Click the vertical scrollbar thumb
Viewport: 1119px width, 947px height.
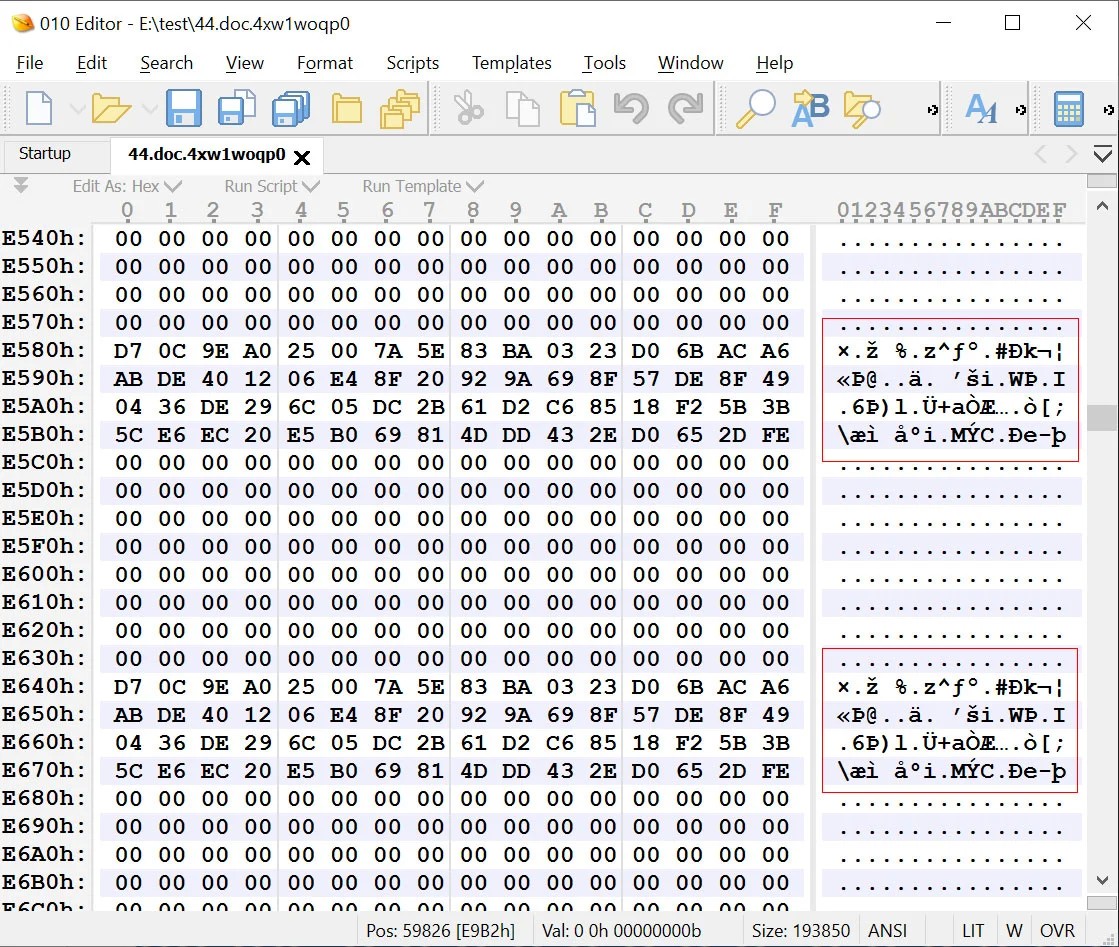[1102, 417]
